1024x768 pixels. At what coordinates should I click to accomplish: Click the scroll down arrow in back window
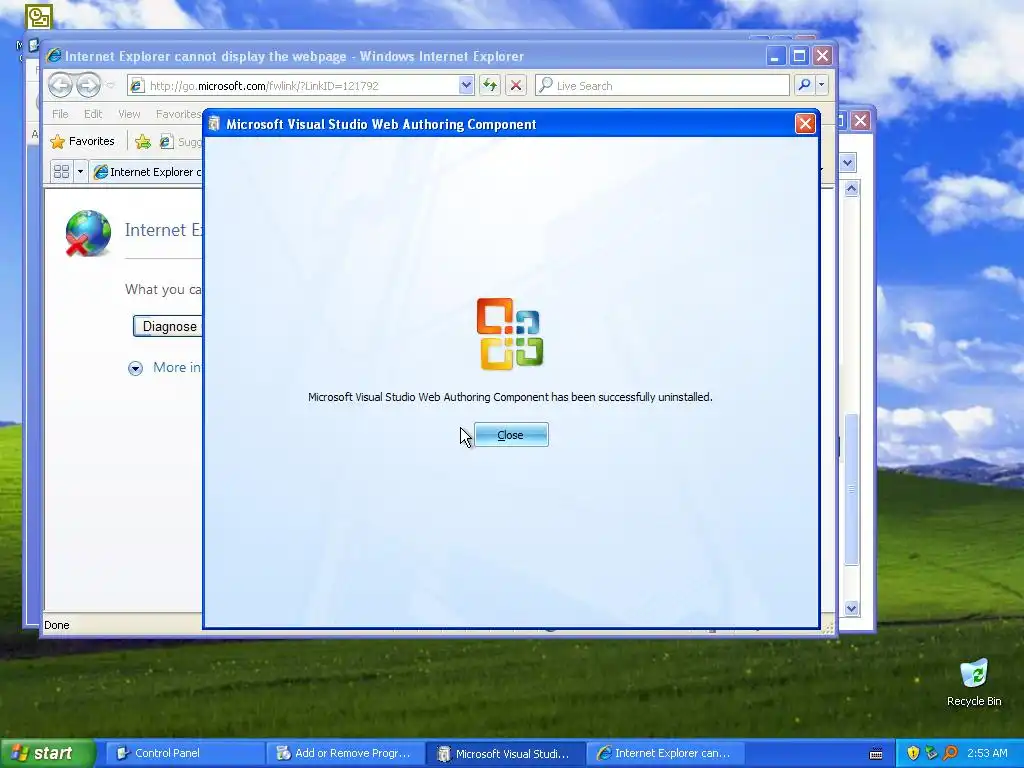pyautogui.click(x=851, y=608)
